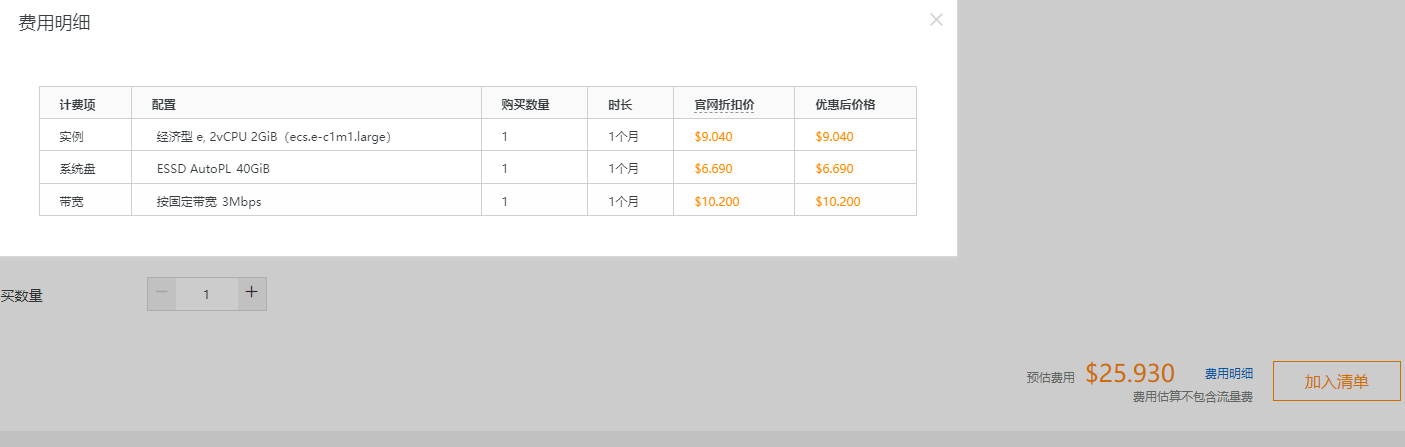Click the 费用估算不包含流量费 note
1405x447 pixels.
coord(1192,396)
